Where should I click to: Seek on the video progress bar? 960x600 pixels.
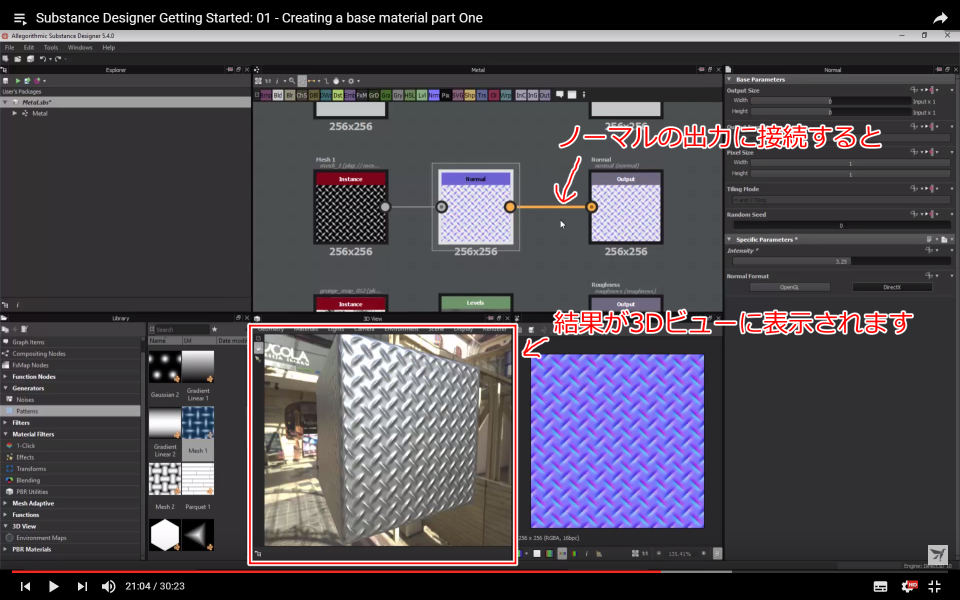pyautogui.click(x=480, y=572)
